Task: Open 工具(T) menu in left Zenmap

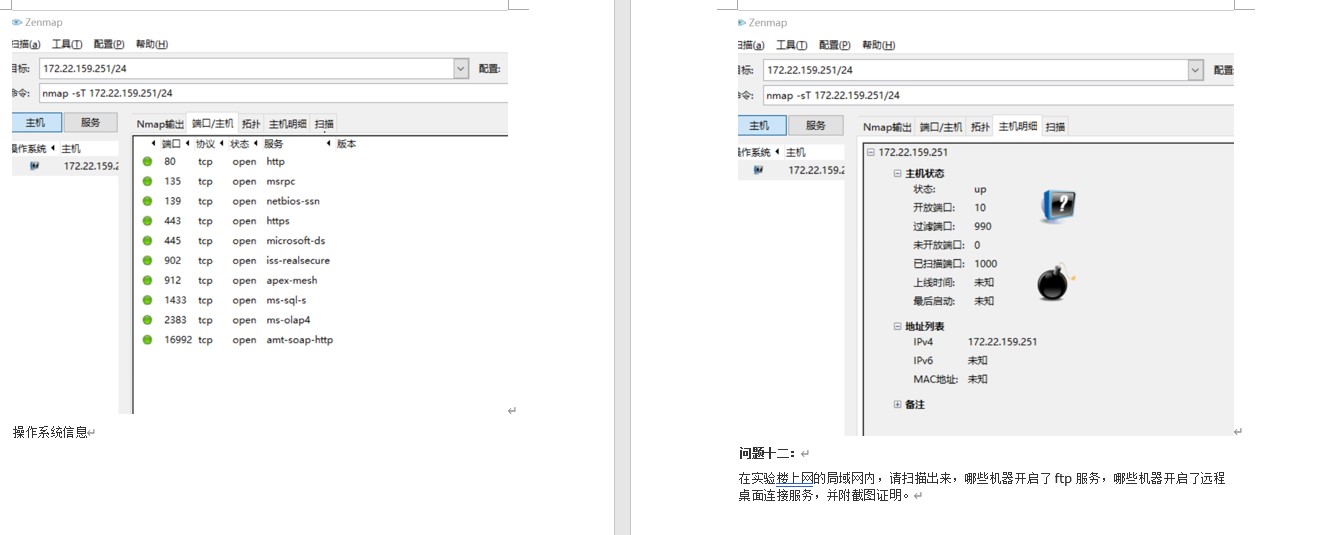Action: [x=67, y=44]
